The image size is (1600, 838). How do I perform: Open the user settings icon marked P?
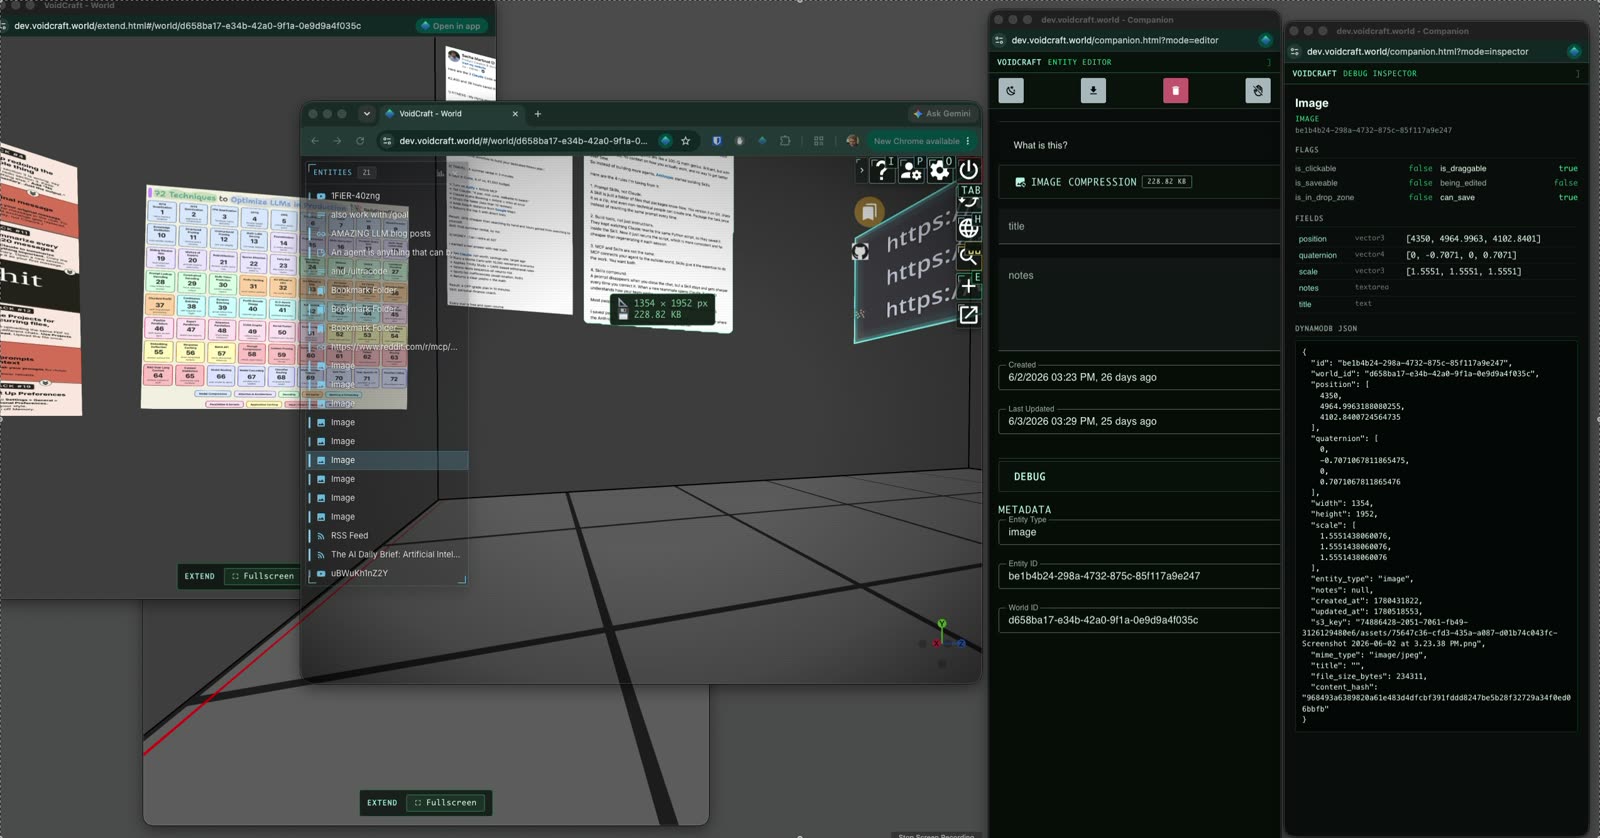pos(910,171)
